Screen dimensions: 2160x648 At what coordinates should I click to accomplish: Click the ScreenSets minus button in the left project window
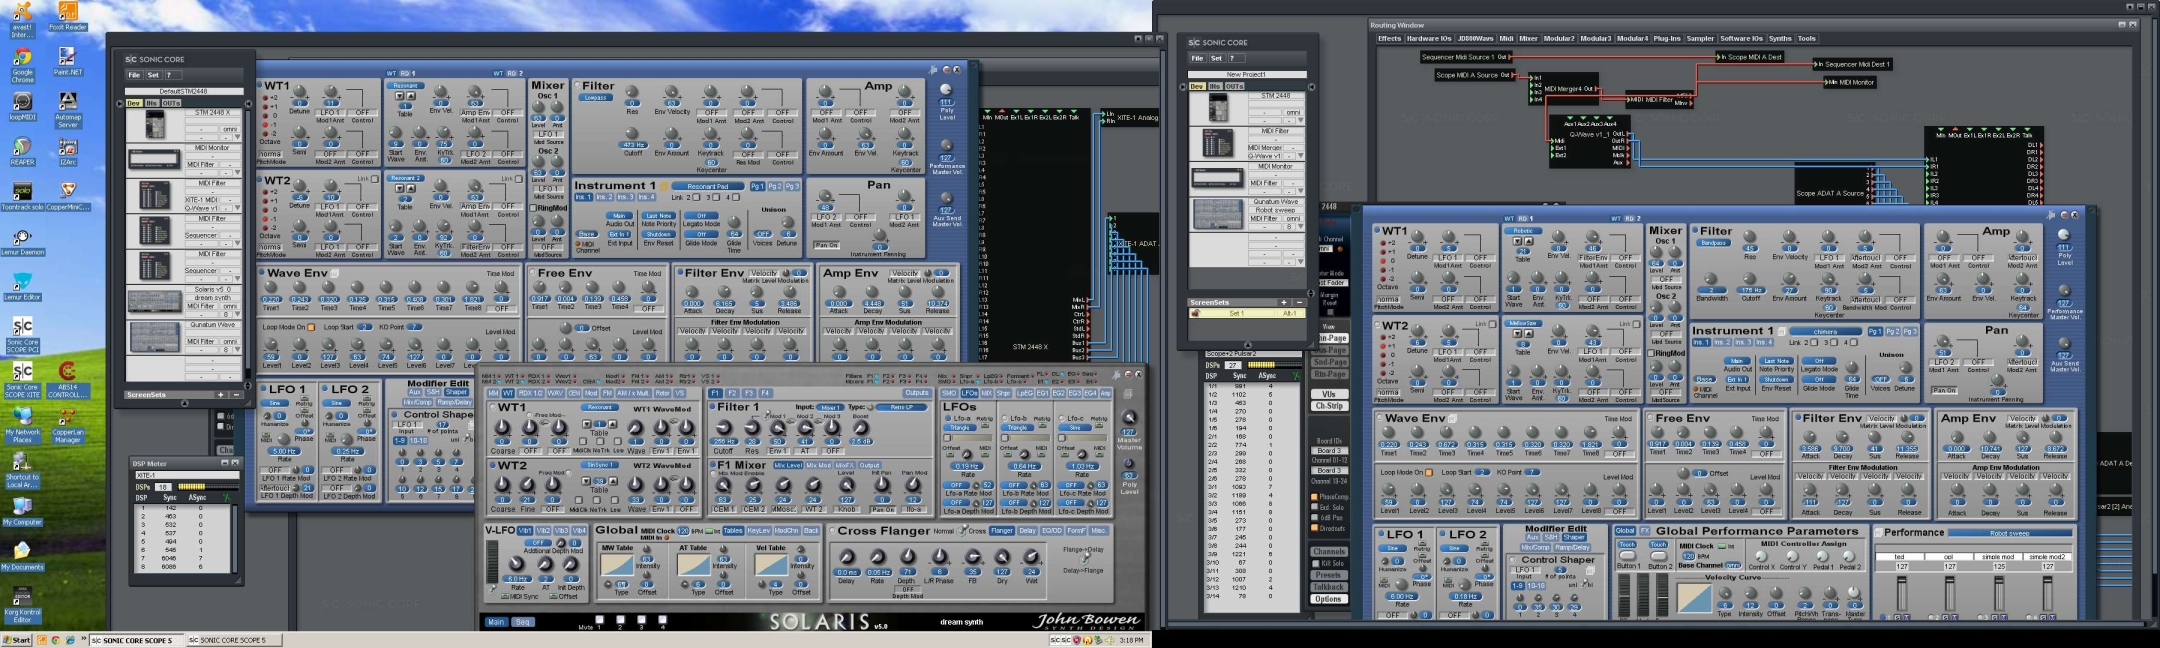[x=236, y=395]
